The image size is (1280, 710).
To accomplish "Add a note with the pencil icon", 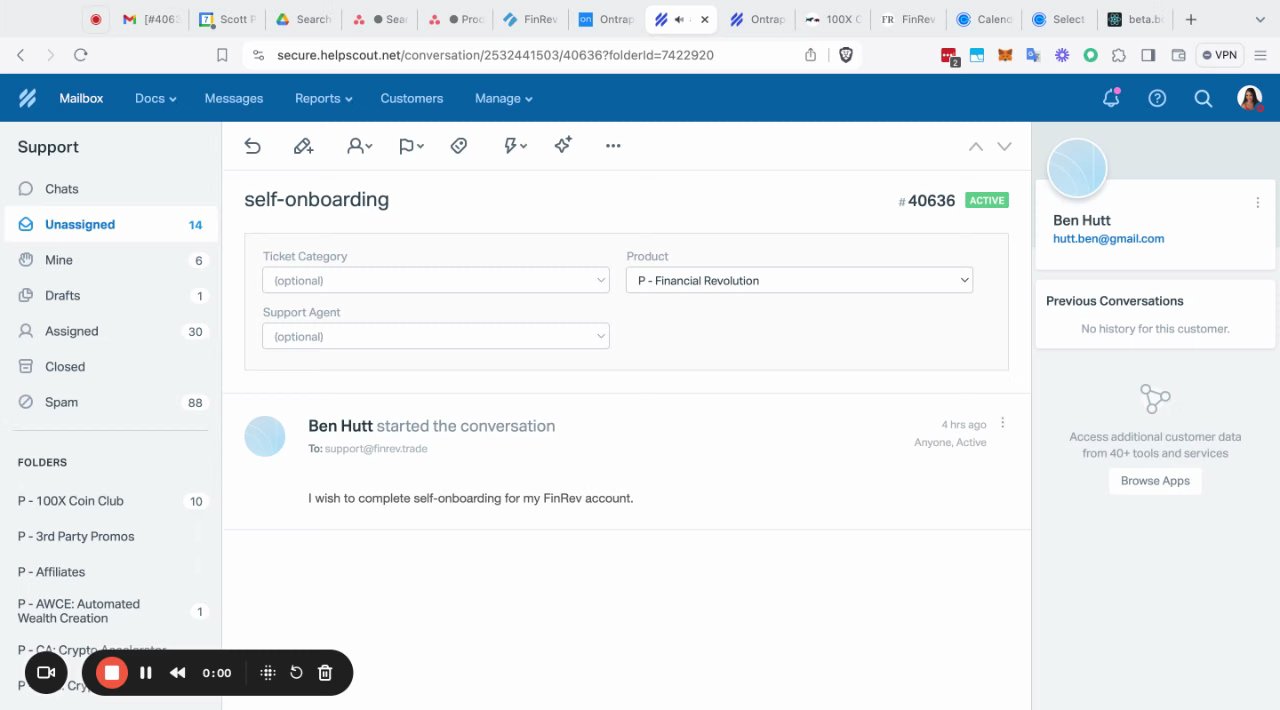I will 304,146.
